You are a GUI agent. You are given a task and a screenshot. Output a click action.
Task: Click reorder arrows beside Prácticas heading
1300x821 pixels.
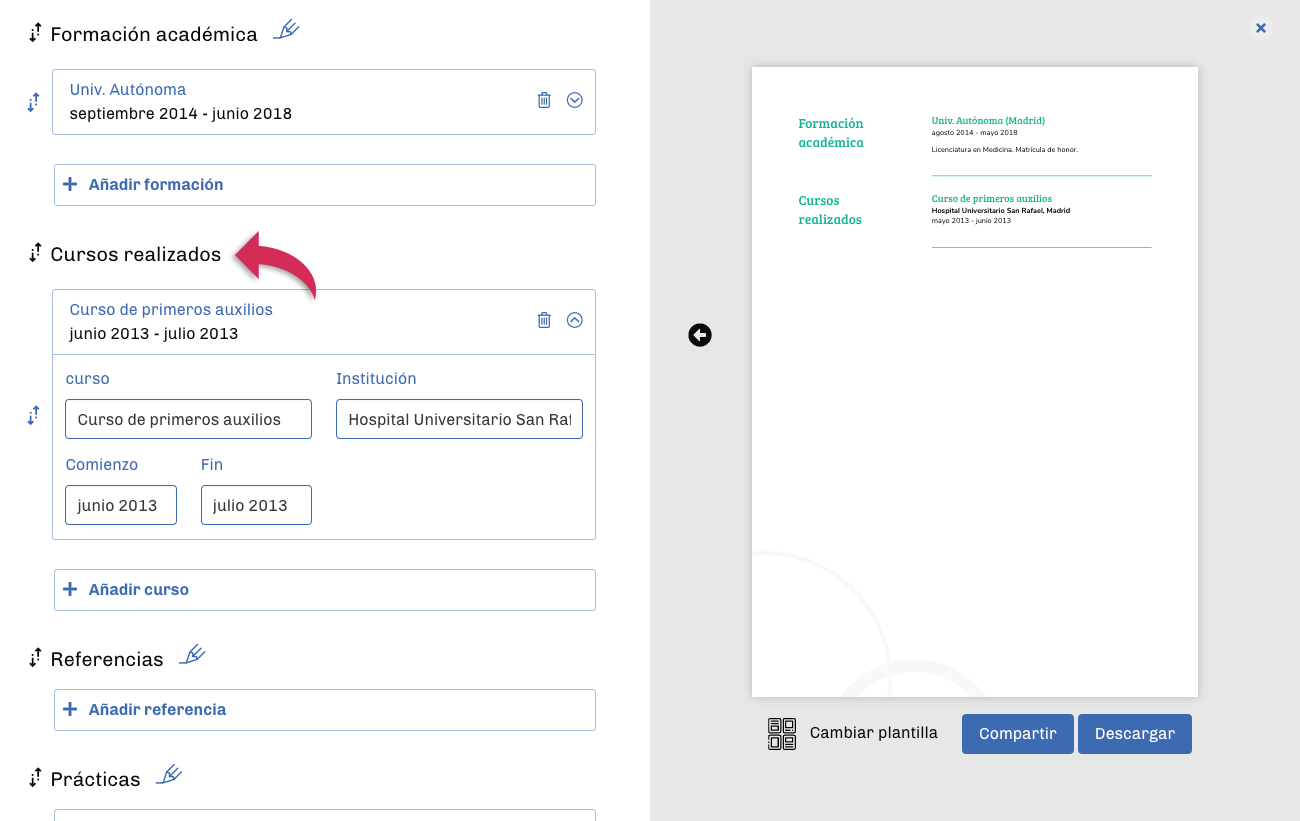coord(35,778)
